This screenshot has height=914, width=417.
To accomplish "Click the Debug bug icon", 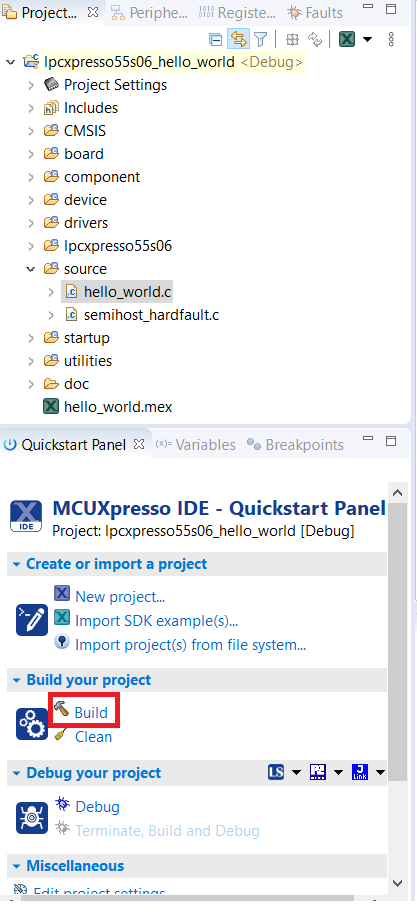I will point(62,804).
